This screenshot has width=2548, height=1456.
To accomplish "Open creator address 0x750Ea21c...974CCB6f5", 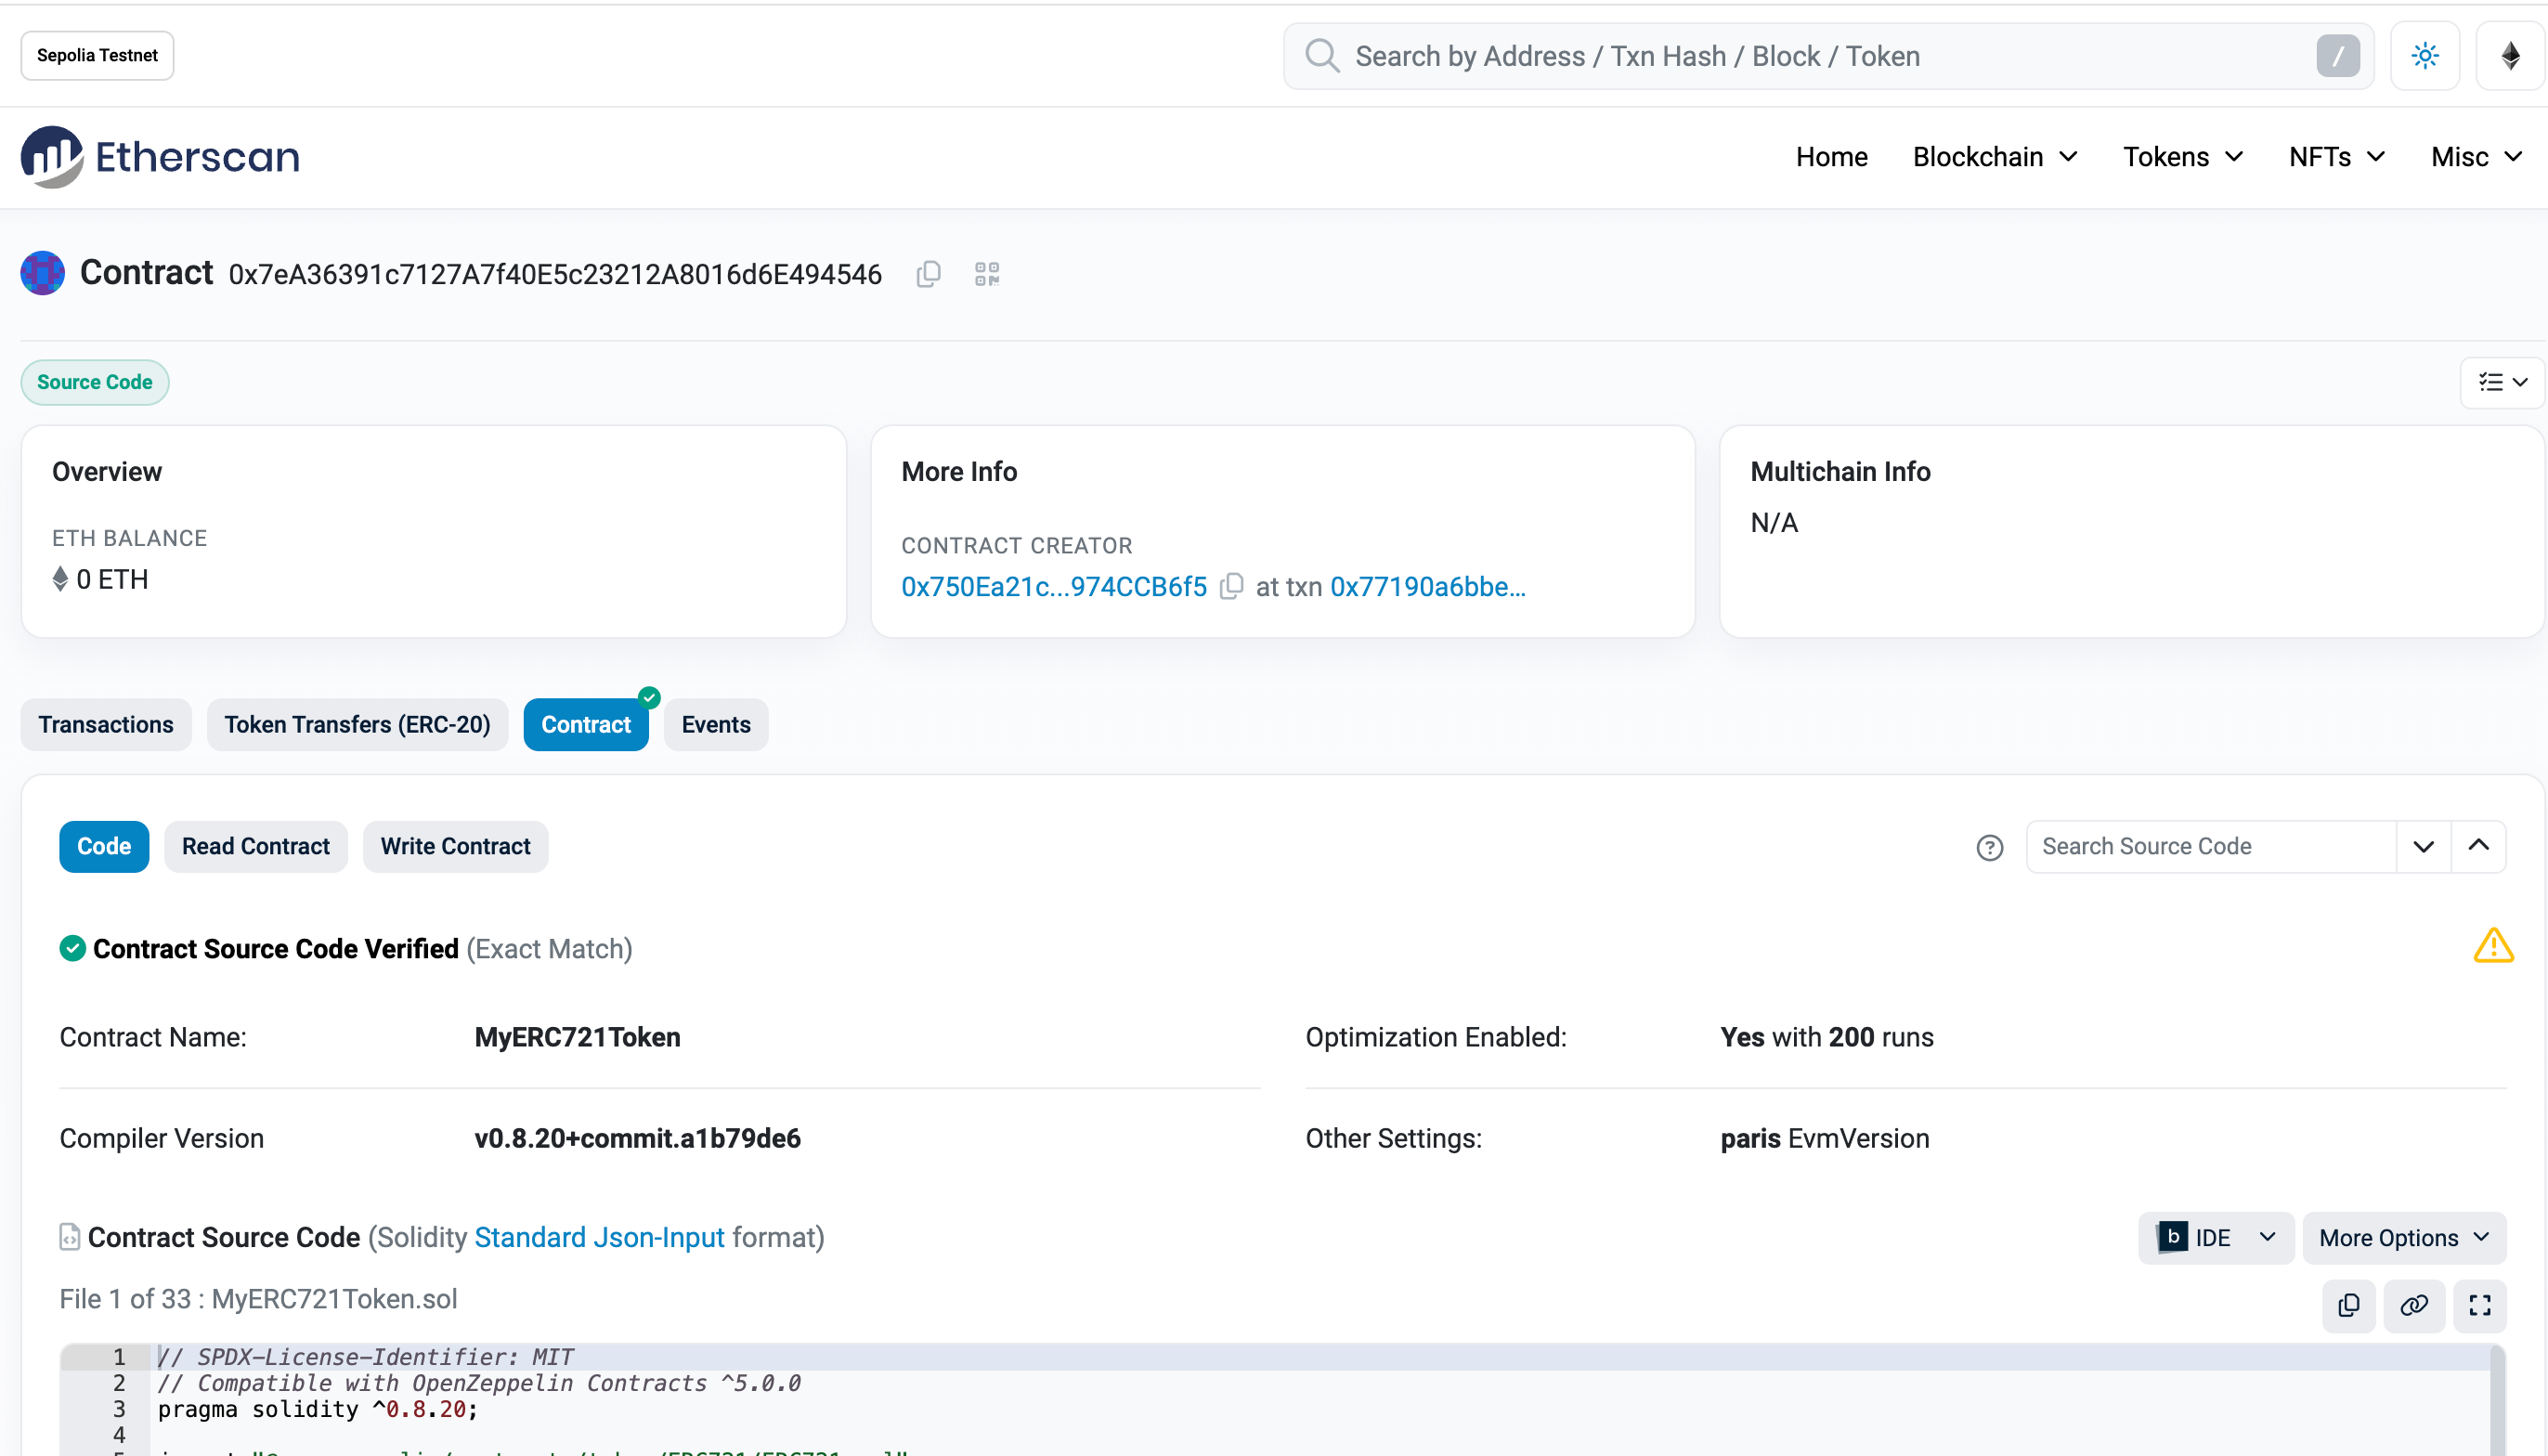I will click(1054, 587).
